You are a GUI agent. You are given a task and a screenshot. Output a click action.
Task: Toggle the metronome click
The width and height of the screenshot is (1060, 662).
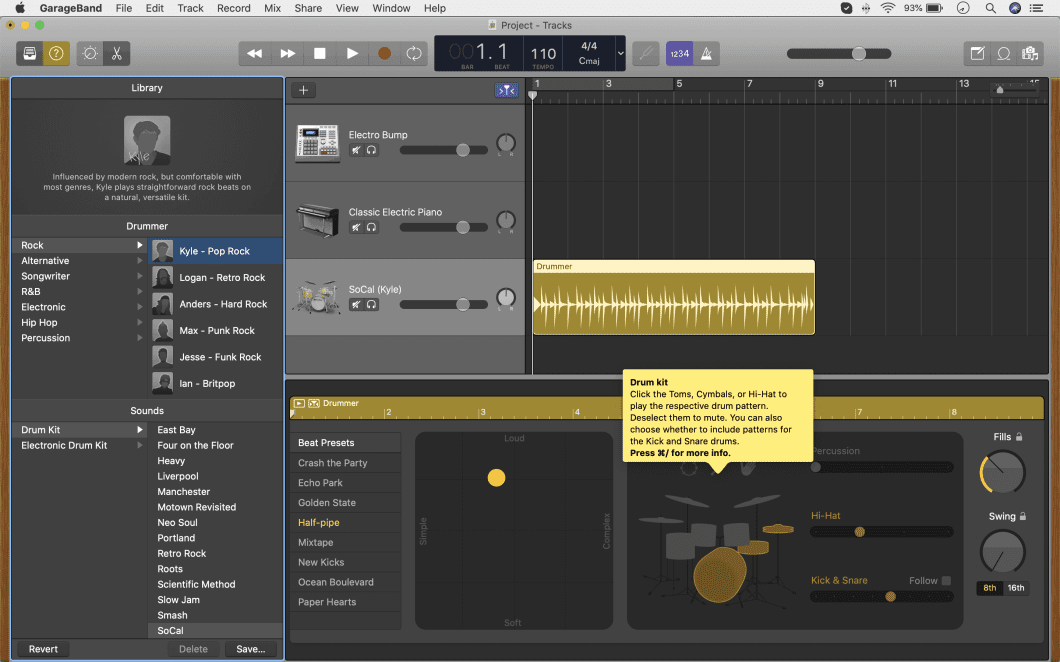tap(708, 53)
